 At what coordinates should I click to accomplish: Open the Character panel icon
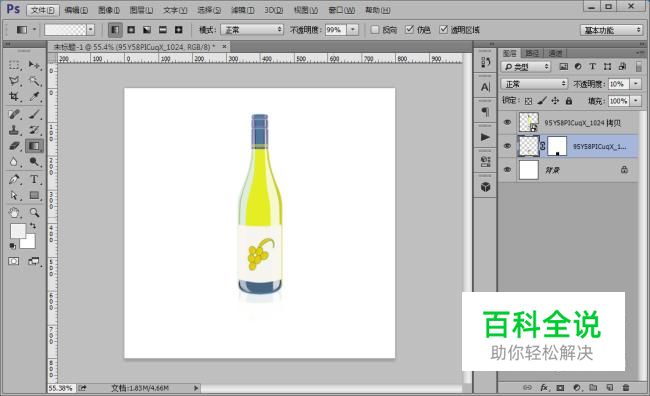(485, 87)
